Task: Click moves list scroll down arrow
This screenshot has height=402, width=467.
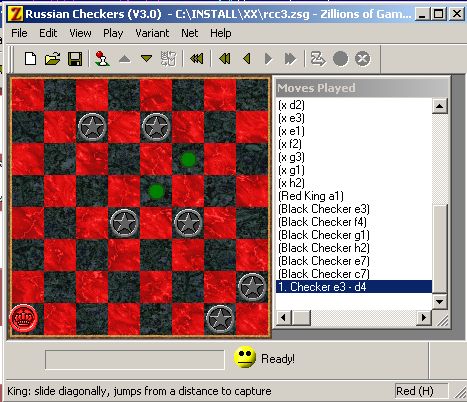Action: 439,301
